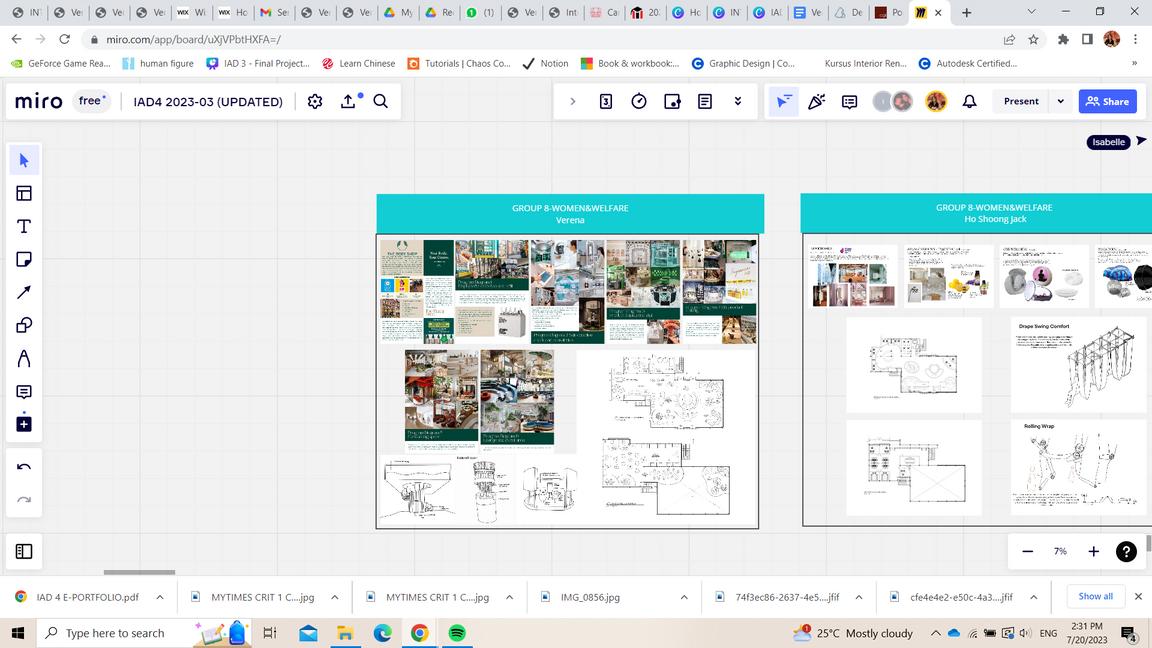
Task: Pick the Sticky note tool
Action: pyautogui.click(x=24, y=259)
